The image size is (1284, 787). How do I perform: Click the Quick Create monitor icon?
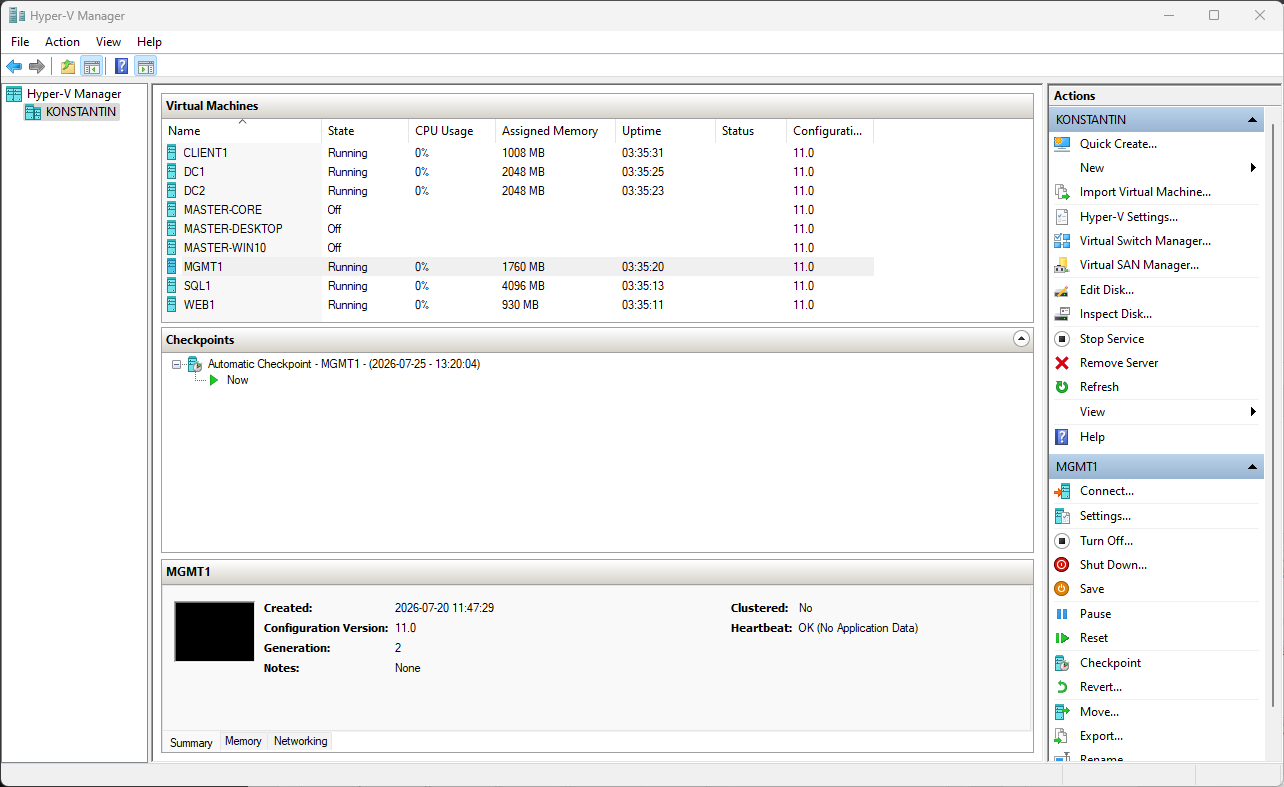[1062, 144]
